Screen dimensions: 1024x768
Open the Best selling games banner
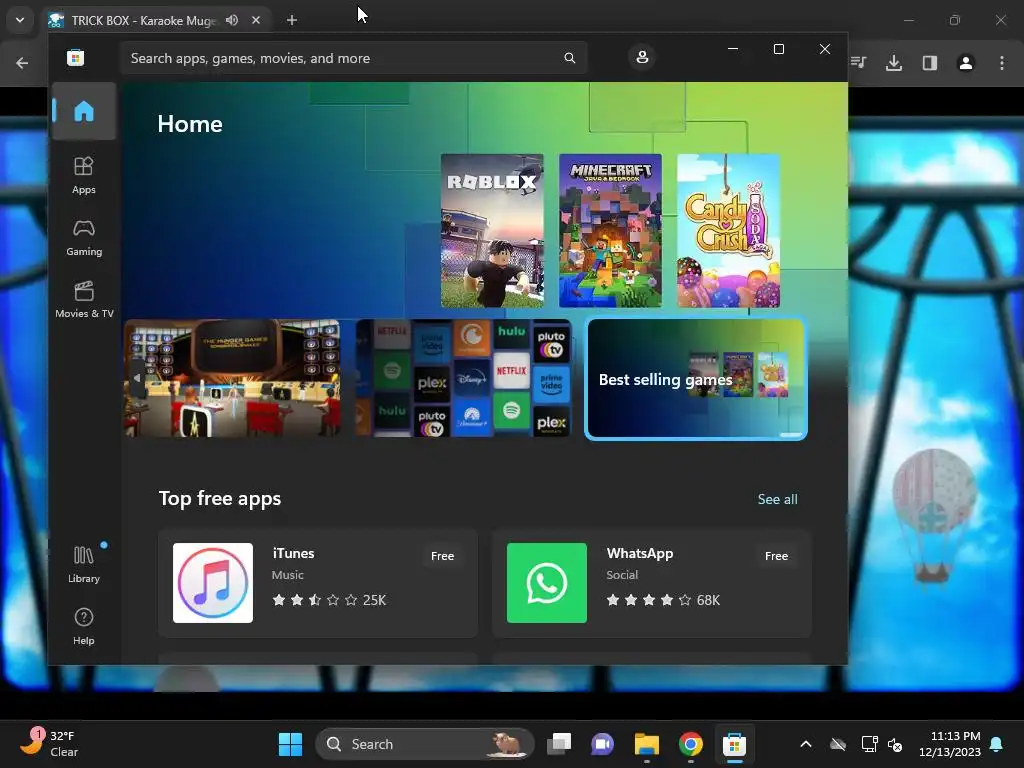696,379
